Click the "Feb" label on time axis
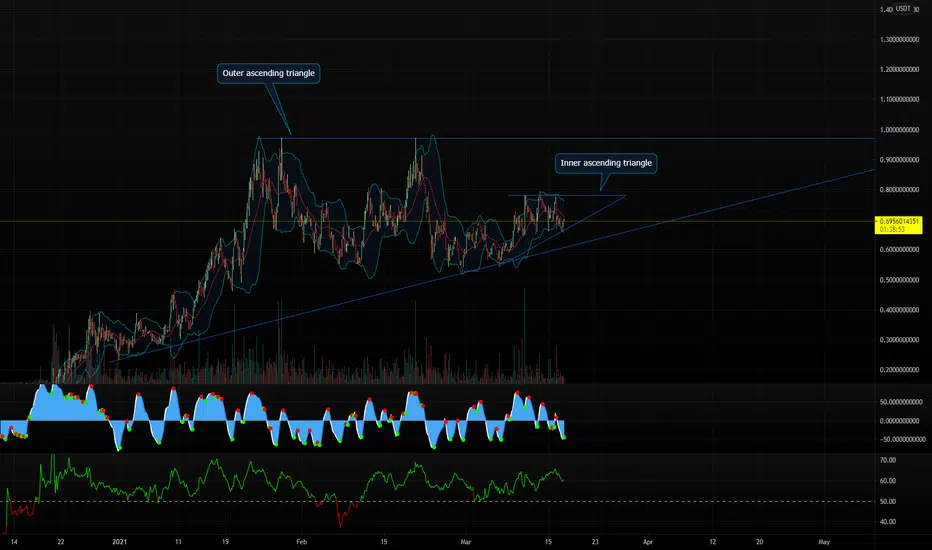 pyautogui.click(x=301, y=542)
